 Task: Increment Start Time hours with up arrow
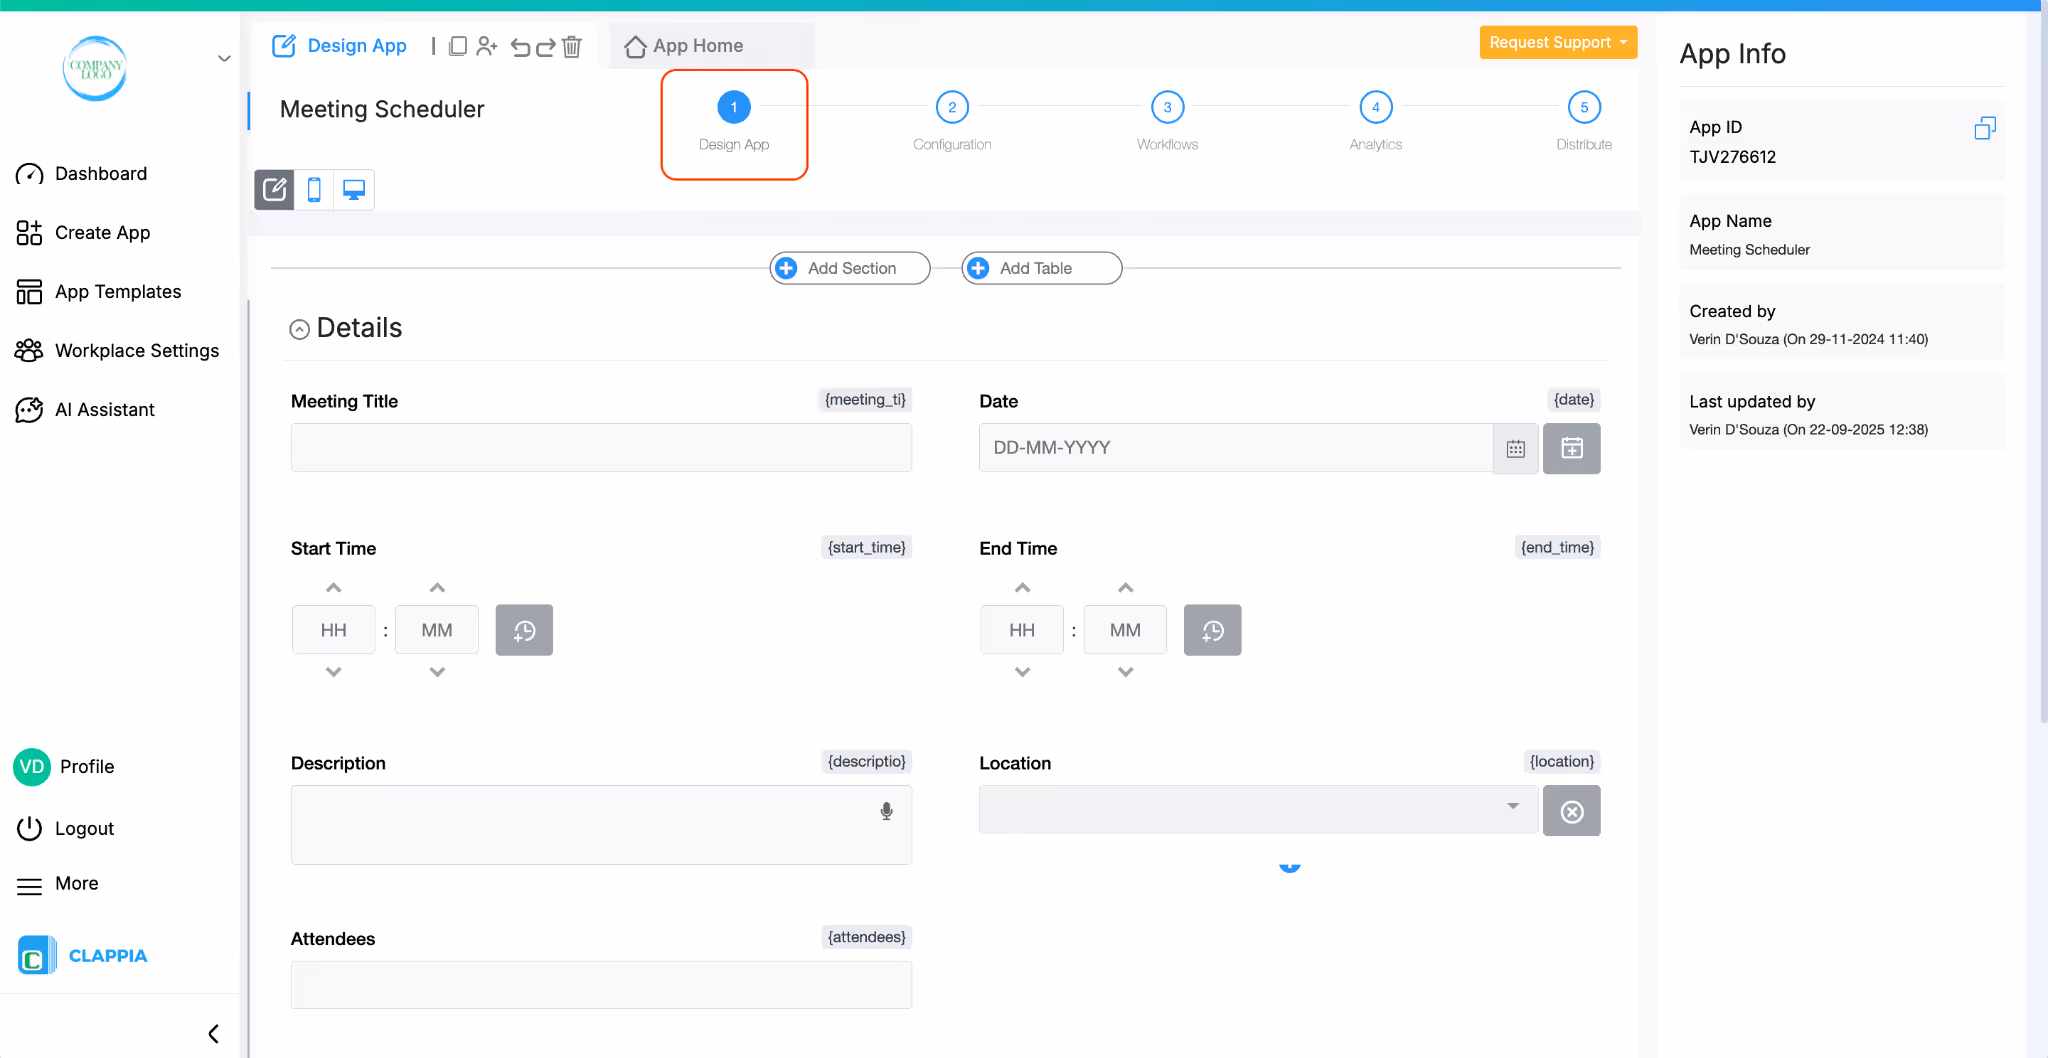(x=333, y=588)
